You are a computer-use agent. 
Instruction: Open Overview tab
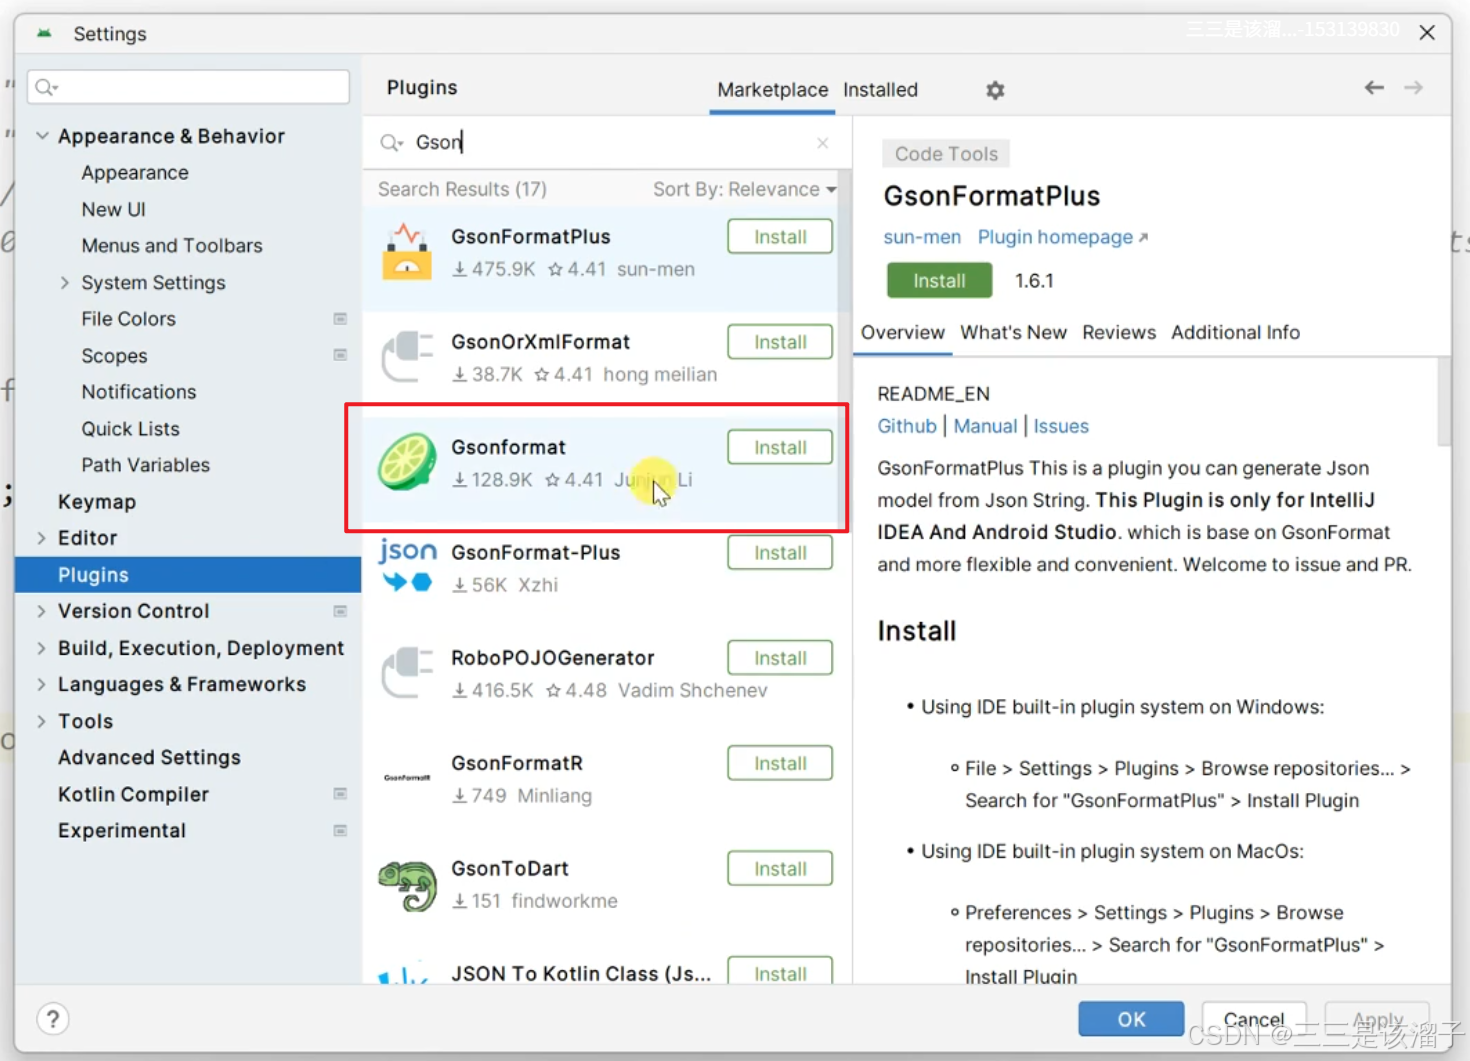coord(902,332)
